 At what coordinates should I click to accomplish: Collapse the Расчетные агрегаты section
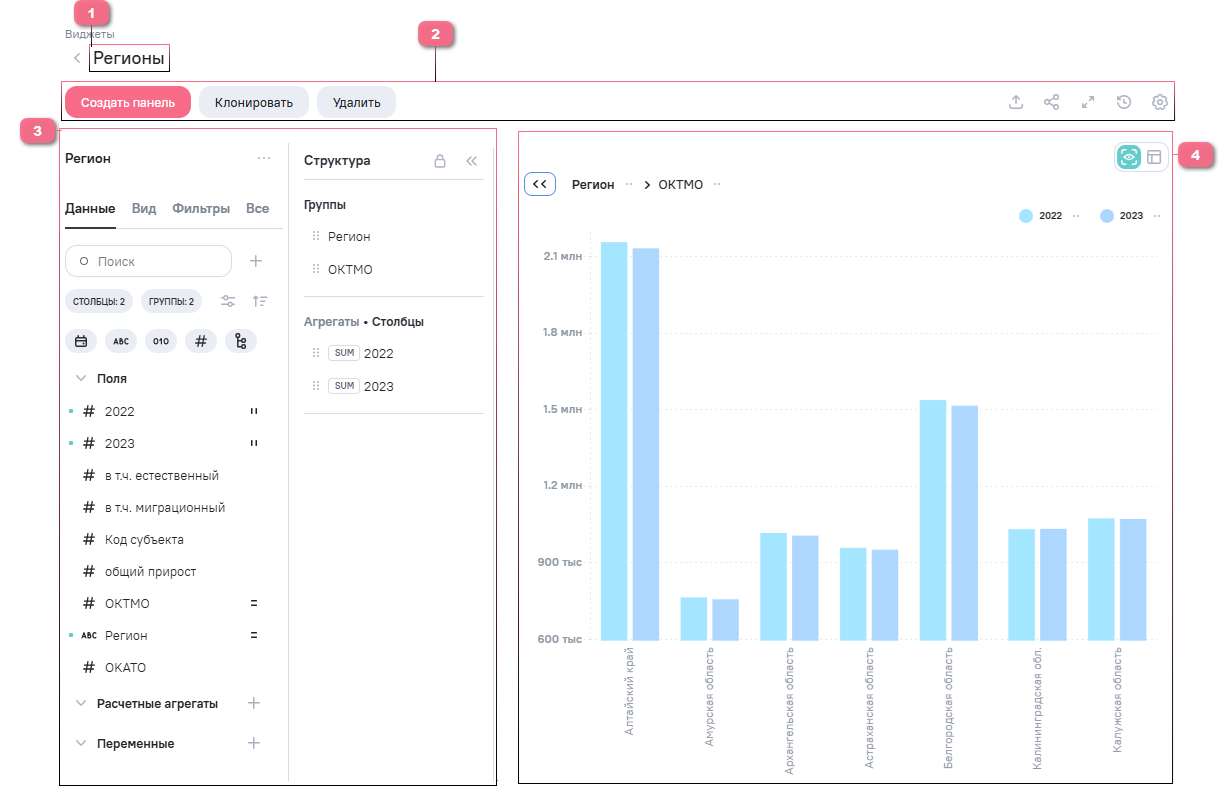tap(81, 703)
